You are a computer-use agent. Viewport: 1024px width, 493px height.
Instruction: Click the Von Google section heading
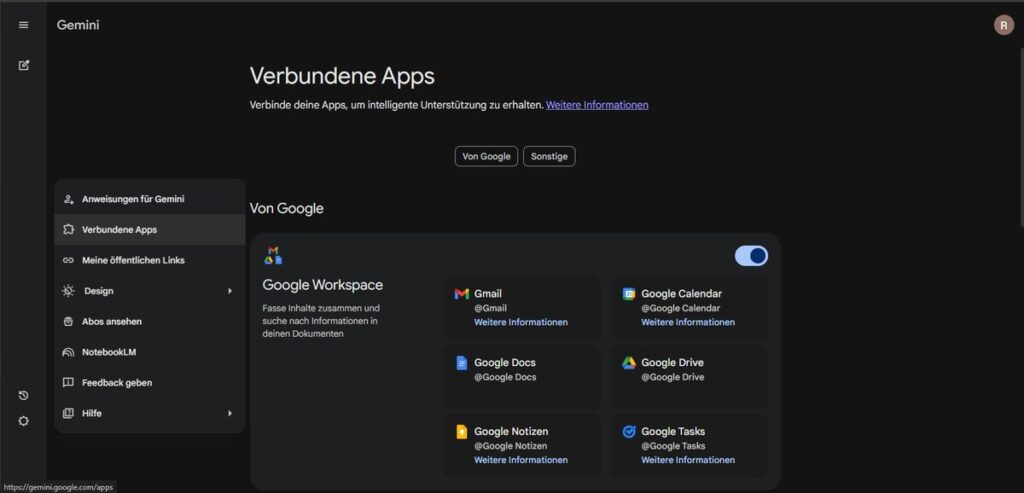[x=286, y=208]
